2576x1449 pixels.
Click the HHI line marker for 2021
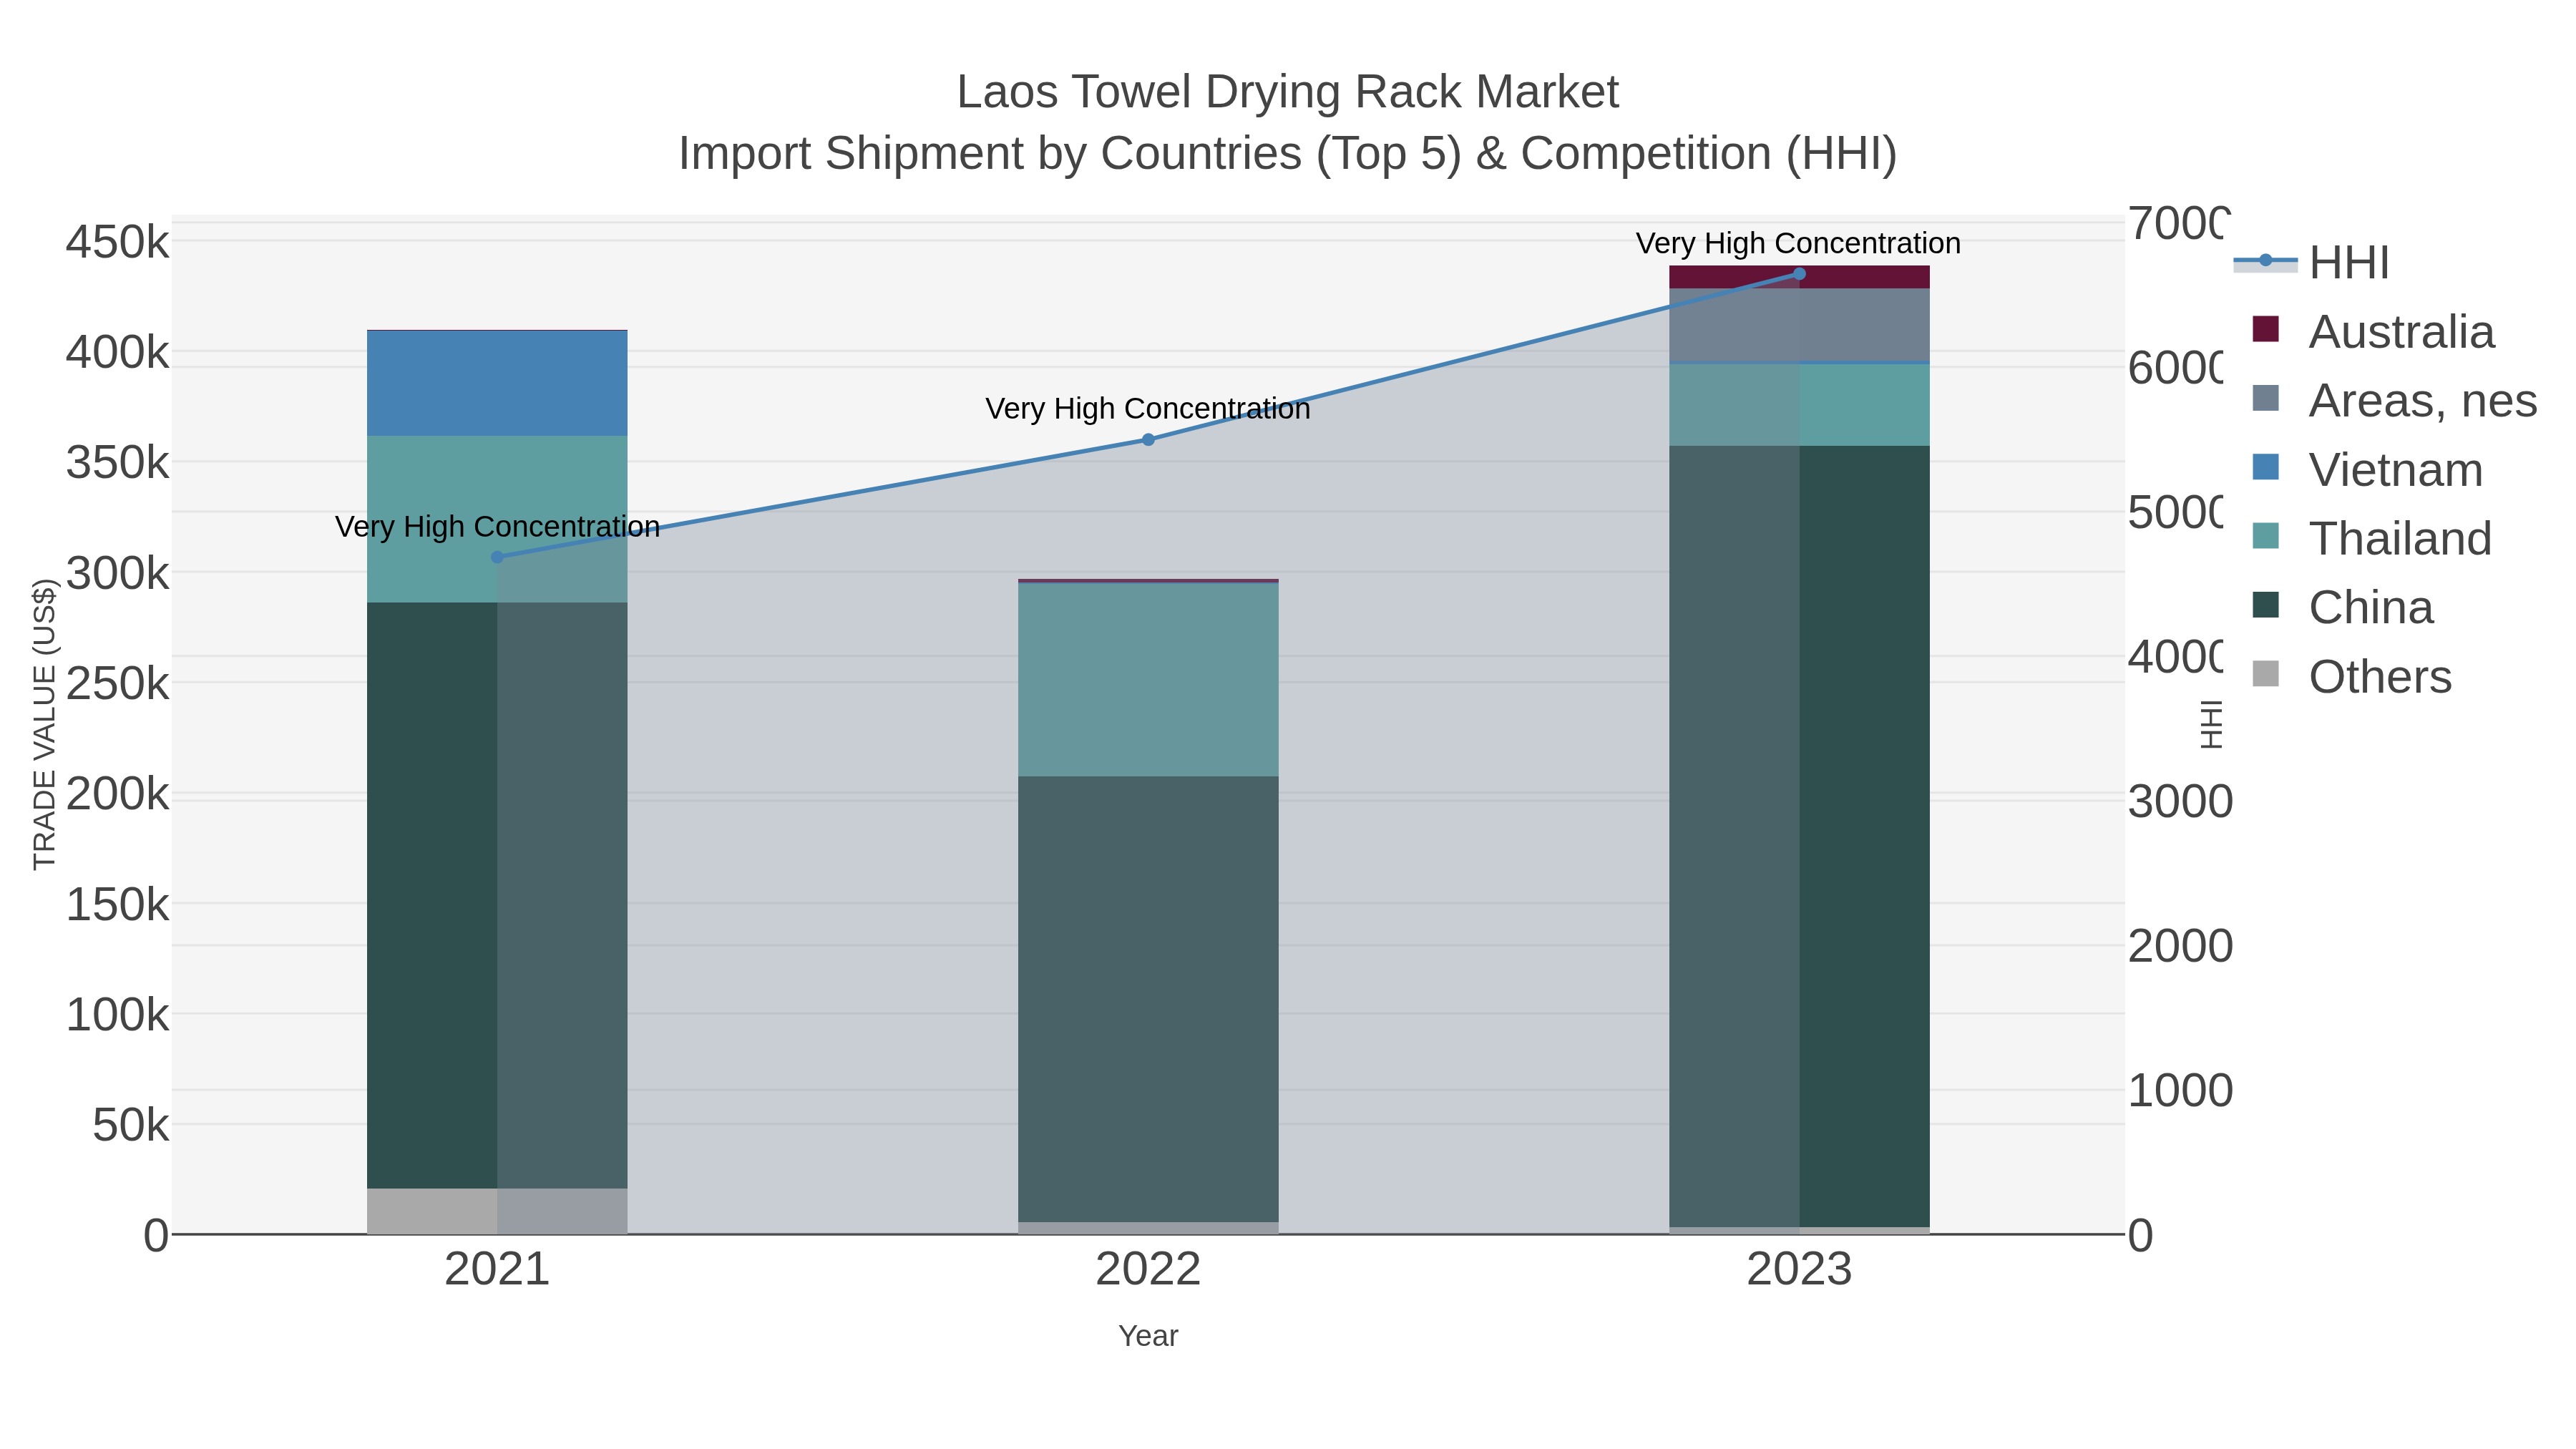click(497, 557)
